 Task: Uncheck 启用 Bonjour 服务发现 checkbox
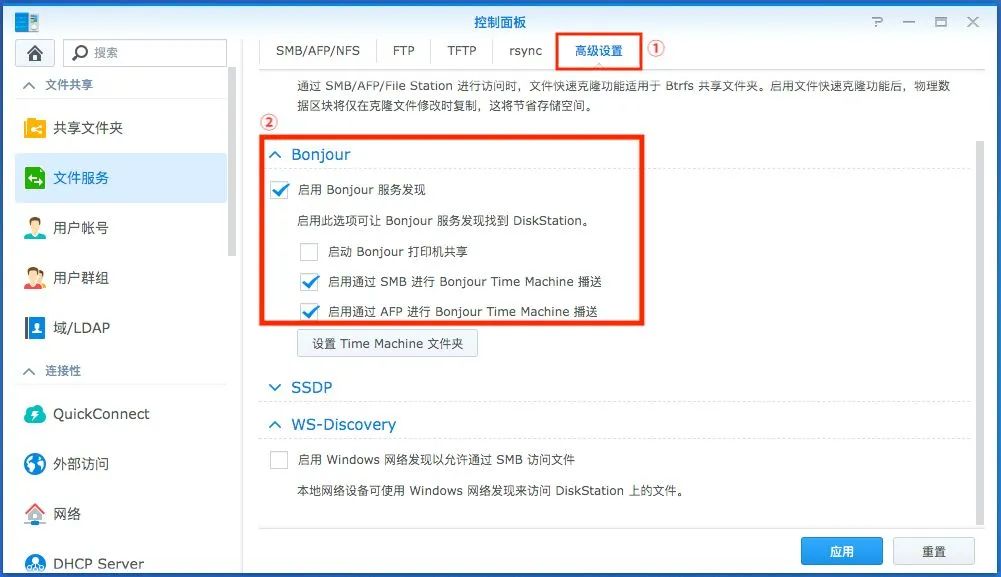[x=280, y=190]
